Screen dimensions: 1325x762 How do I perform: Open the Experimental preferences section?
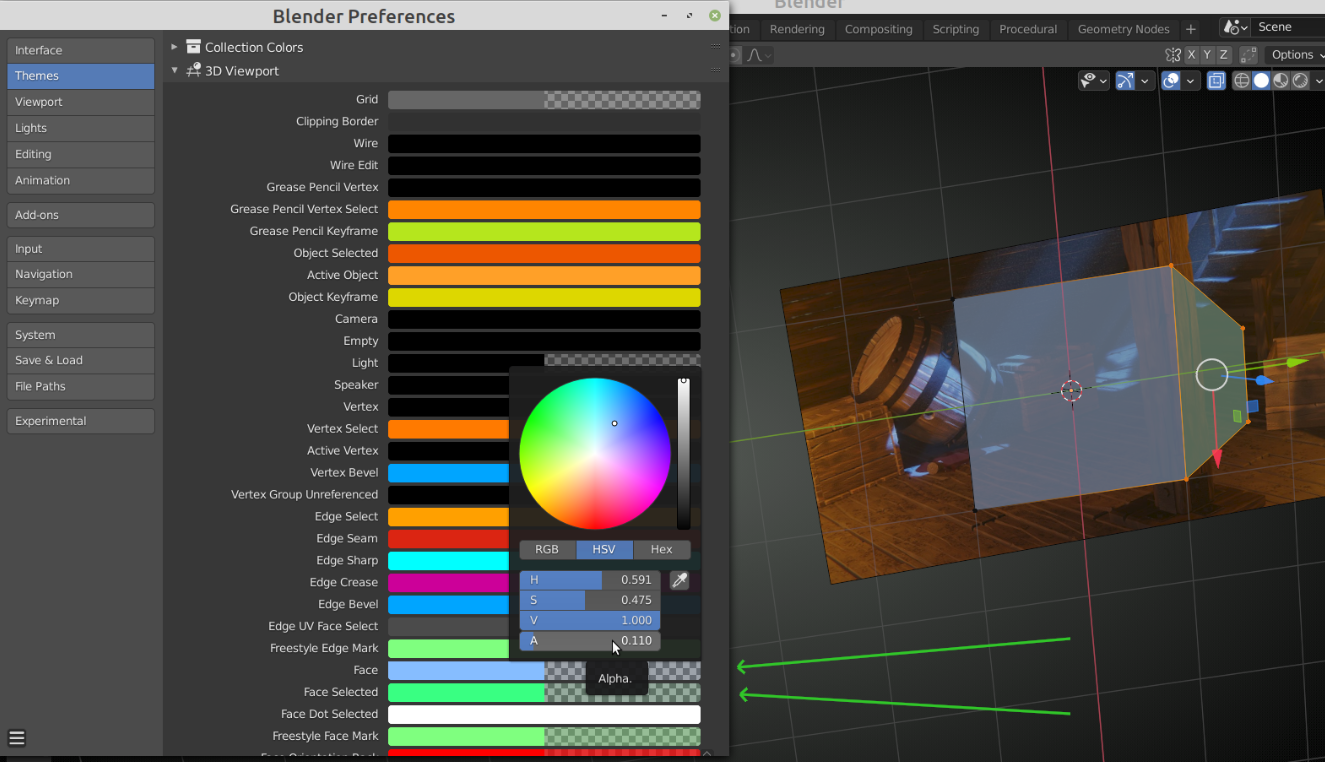81,421
